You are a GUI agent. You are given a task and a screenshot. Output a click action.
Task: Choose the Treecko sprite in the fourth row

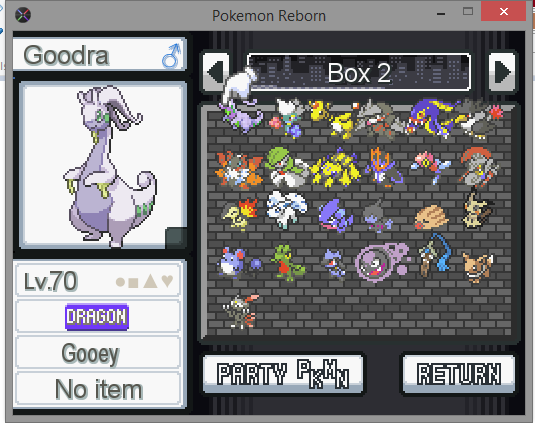(x=287, y=263)
